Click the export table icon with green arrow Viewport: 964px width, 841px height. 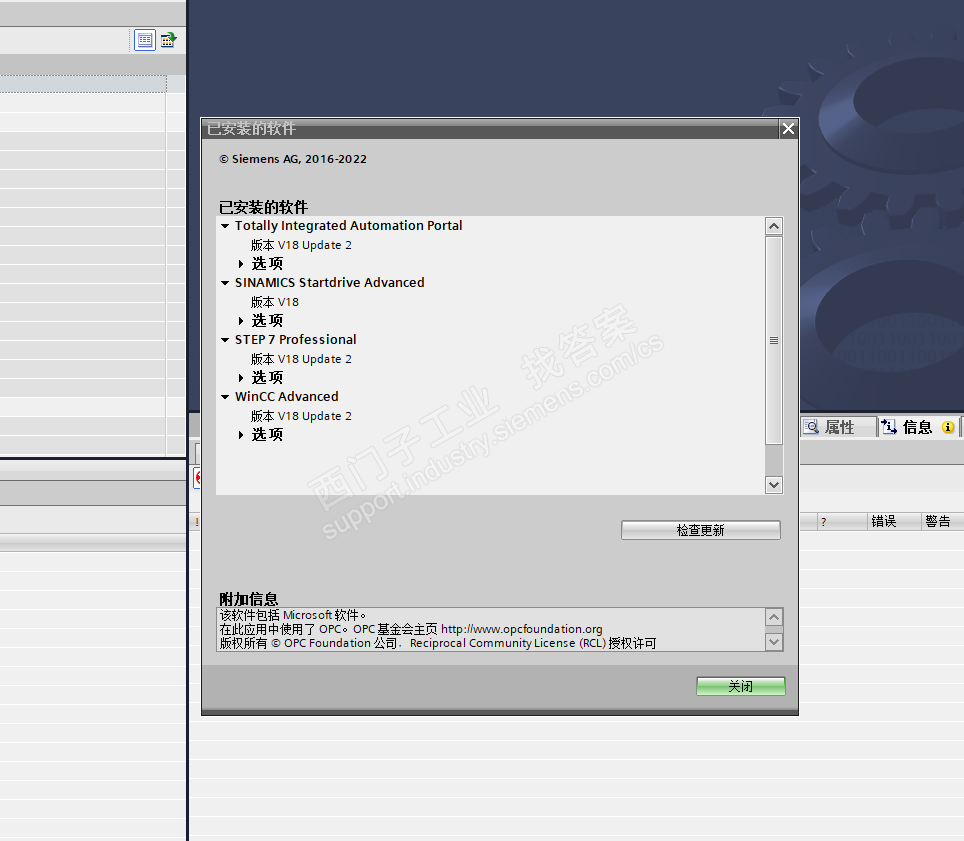(168, 41)
